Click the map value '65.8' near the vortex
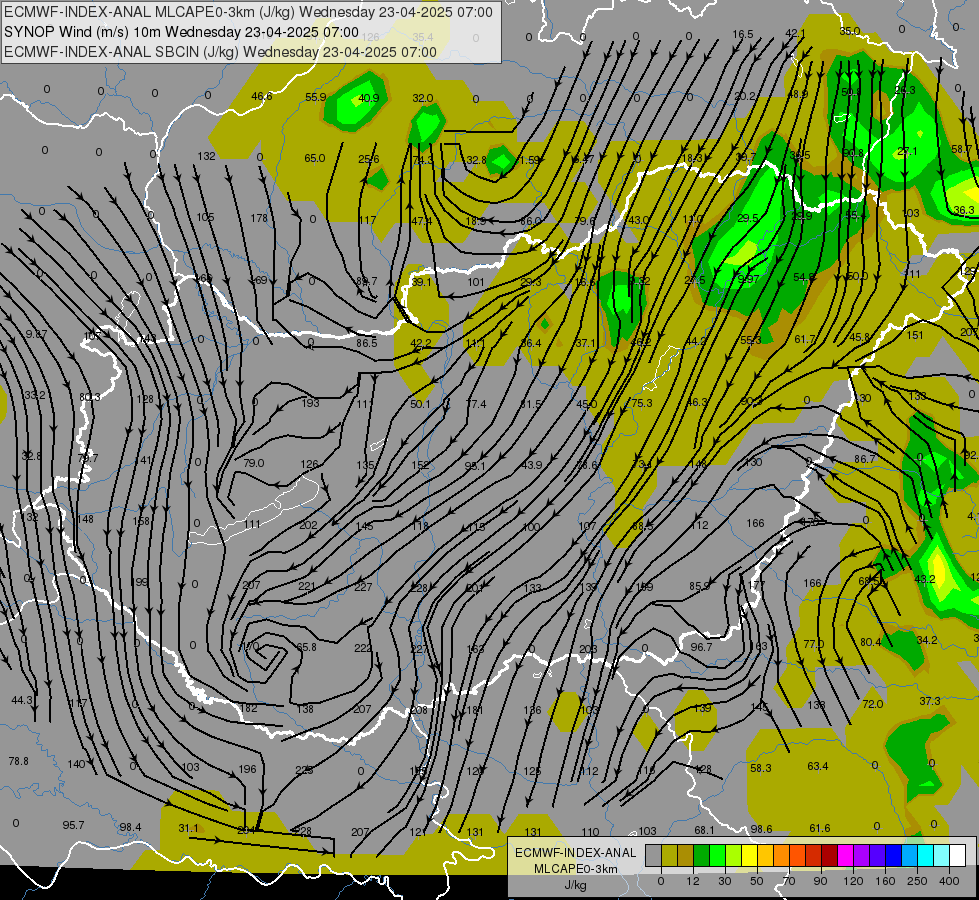The width and height of the screenshot is (979, 900). (306, 647)
